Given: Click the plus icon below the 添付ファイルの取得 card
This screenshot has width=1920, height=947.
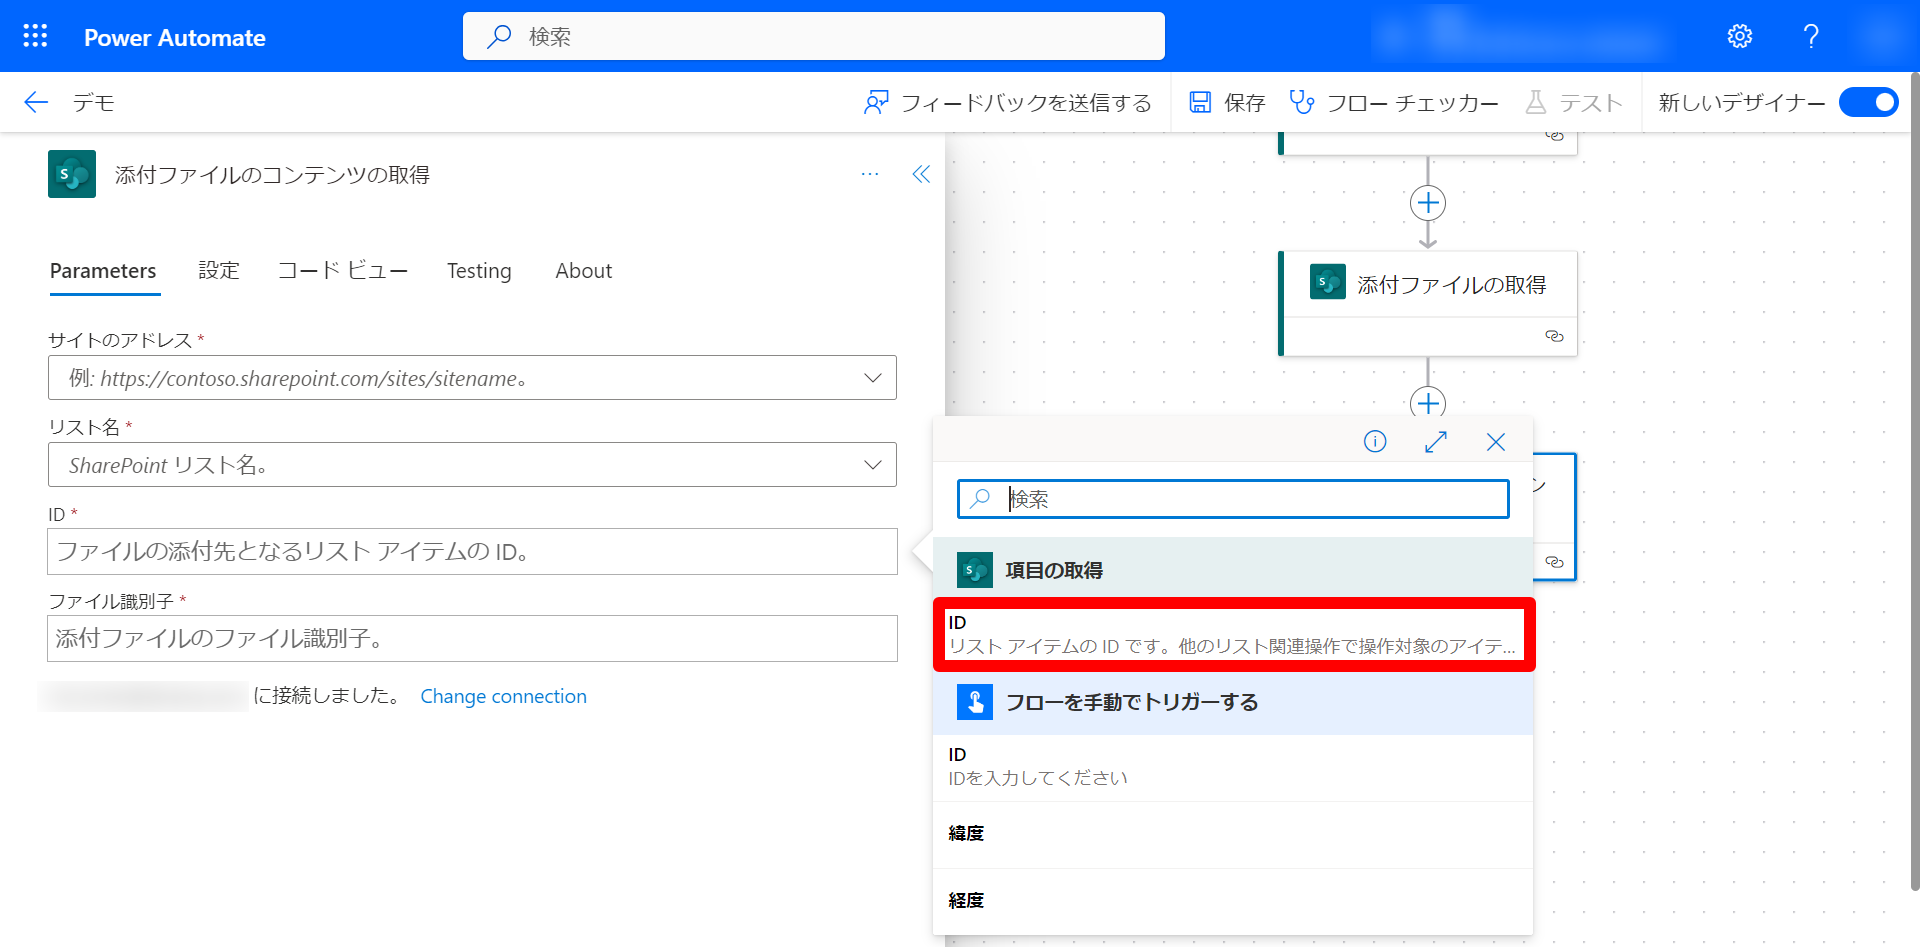Looking at the screenshot, I should coord(1428,403).
